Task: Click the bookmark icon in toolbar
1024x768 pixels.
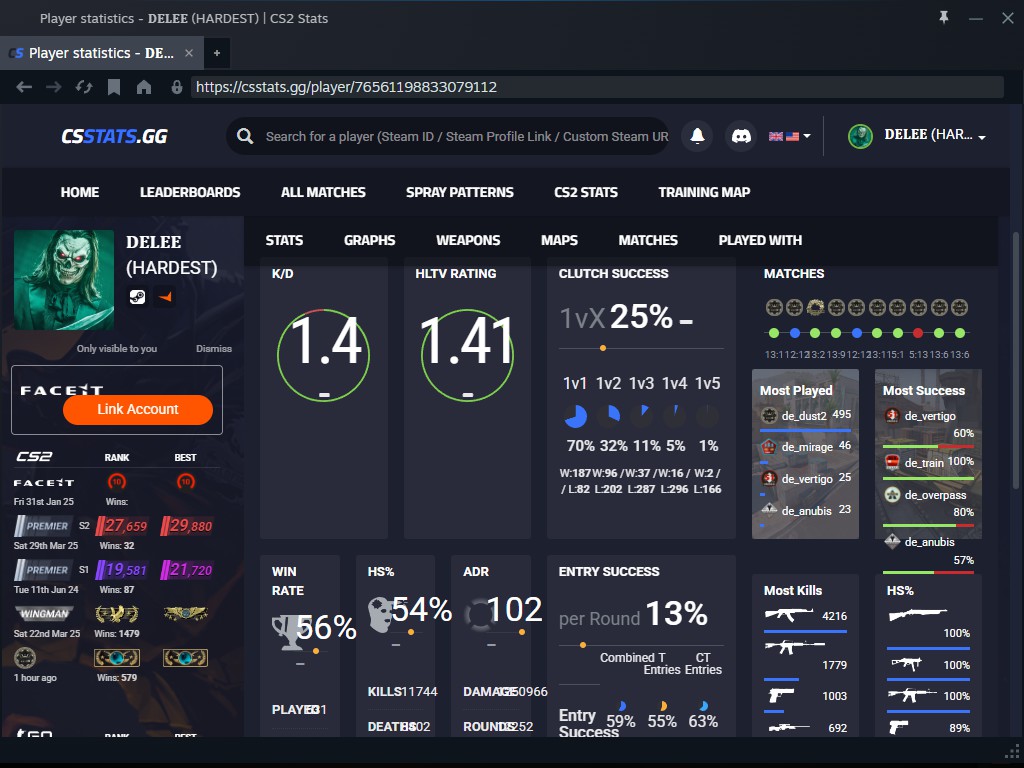Action: click(114, 87)
